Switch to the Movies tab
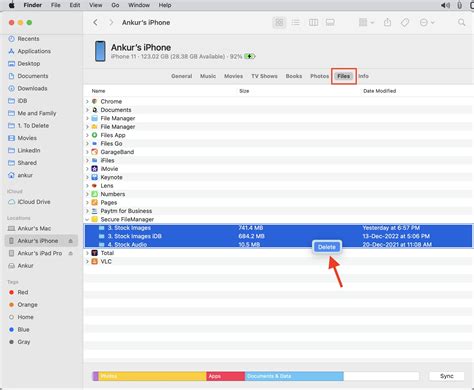This screenshot has width=474, height=390. (x=233, y=76)
